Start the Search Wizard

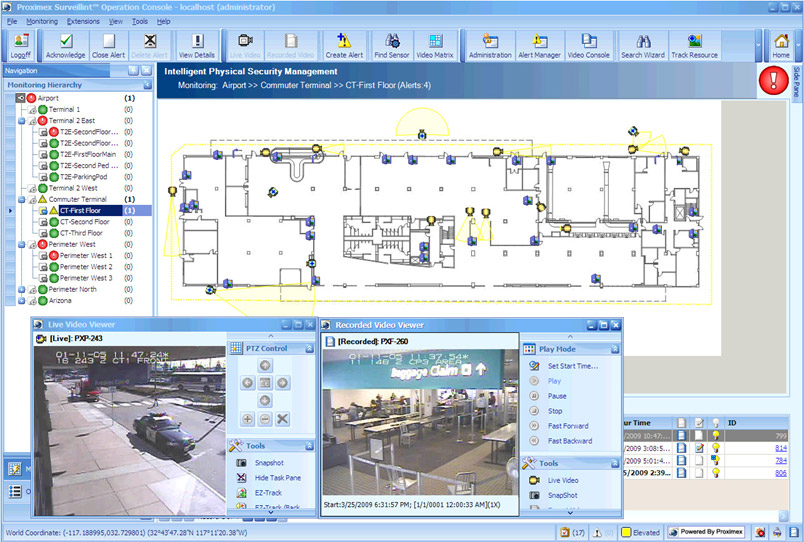click(645, 46)
